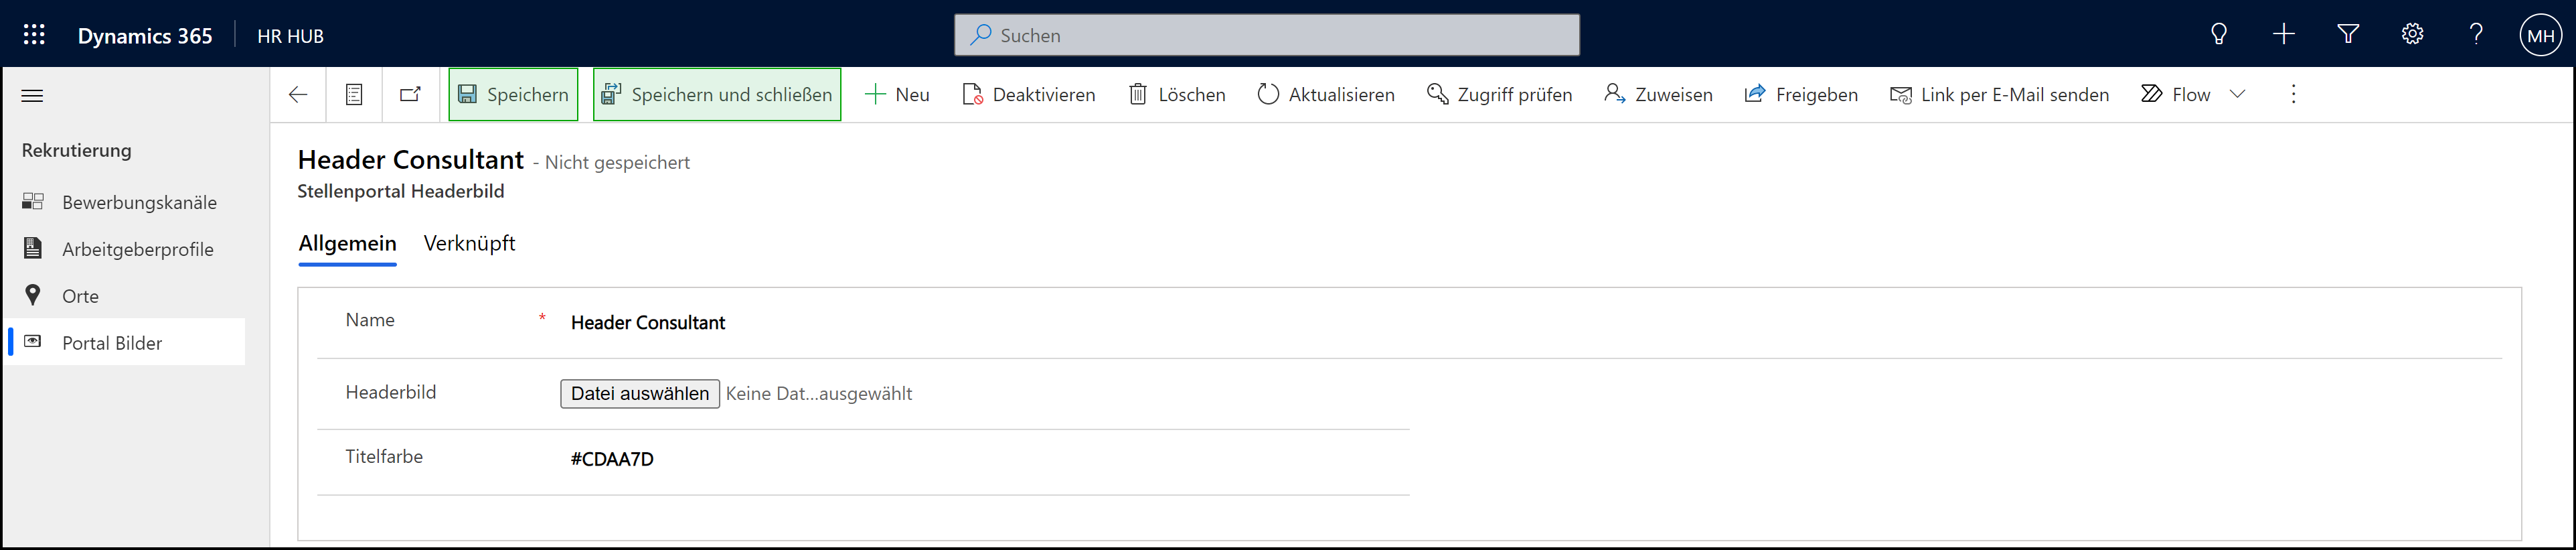Click the help question mark icon
2576x550 pixels.
coord(2476,35)
